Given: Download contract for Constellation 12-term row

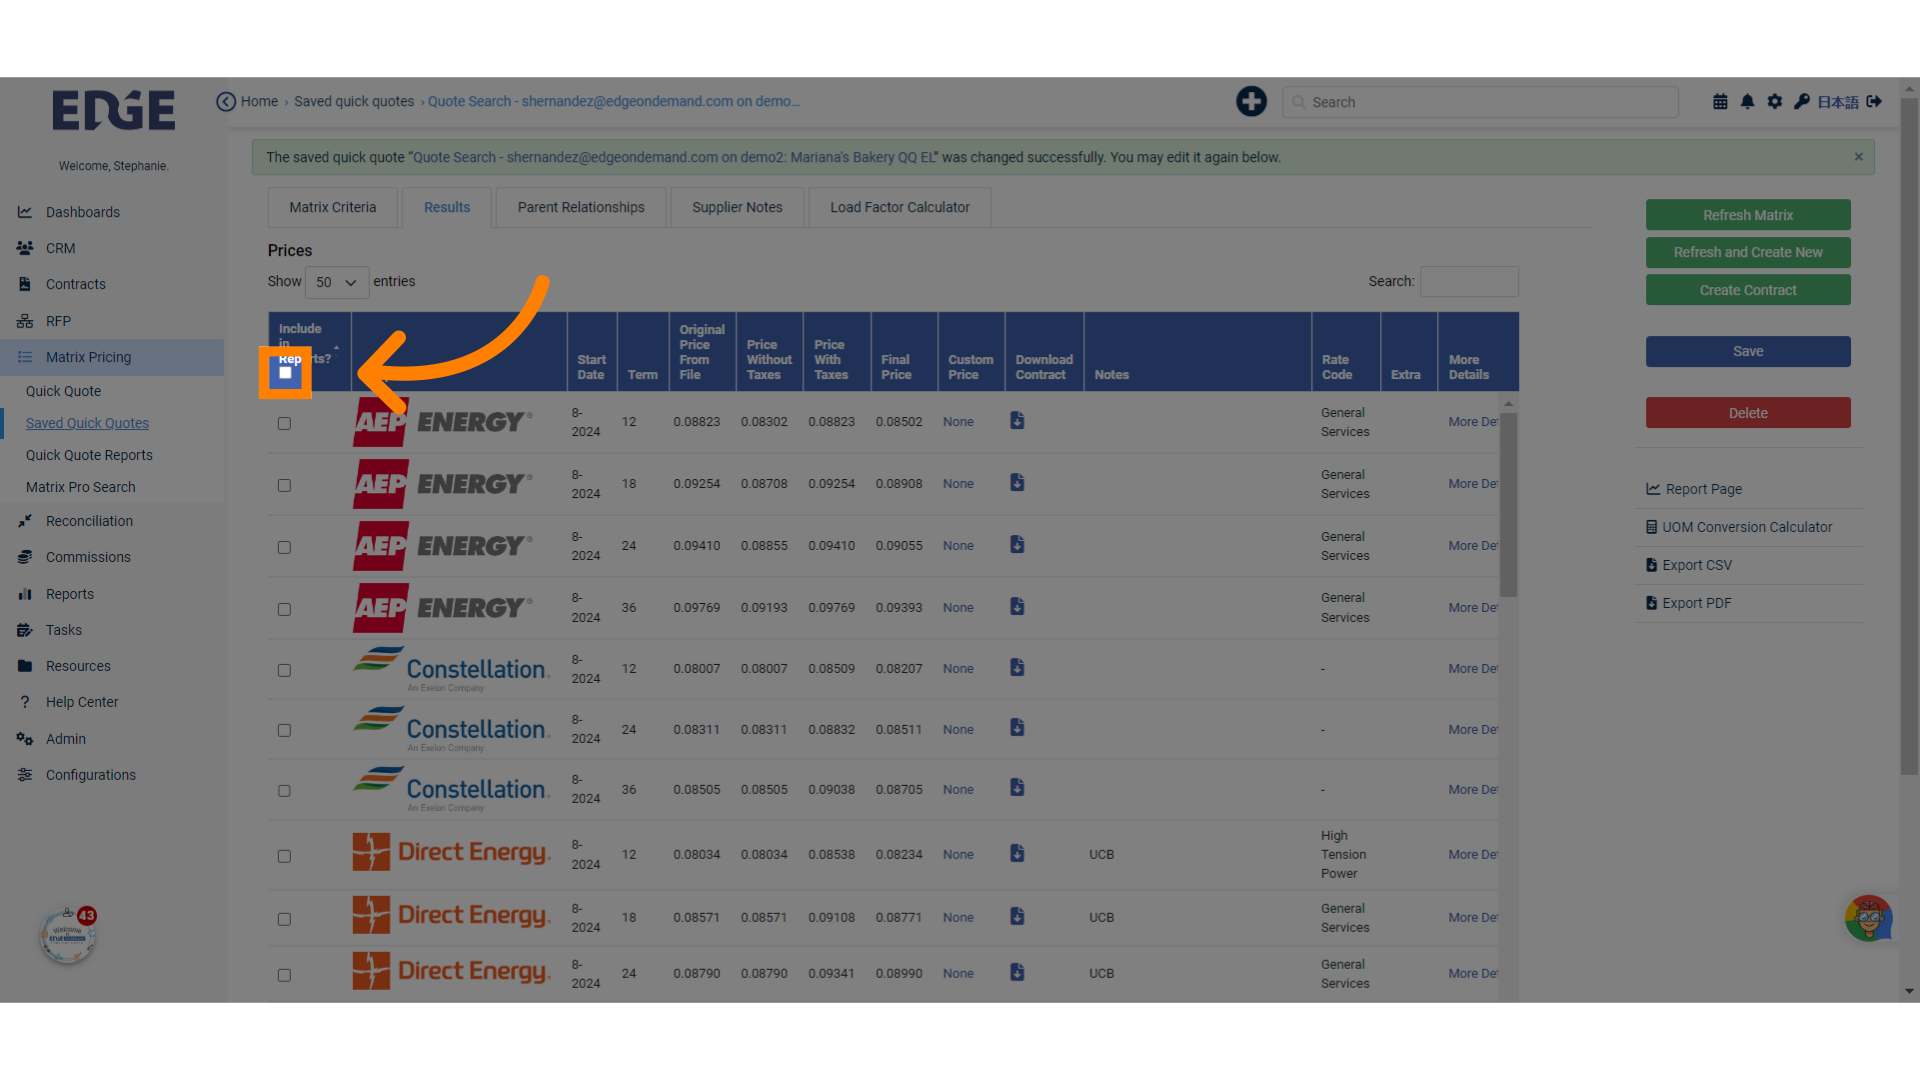Looking at the screenshot, I should 1017,668.
